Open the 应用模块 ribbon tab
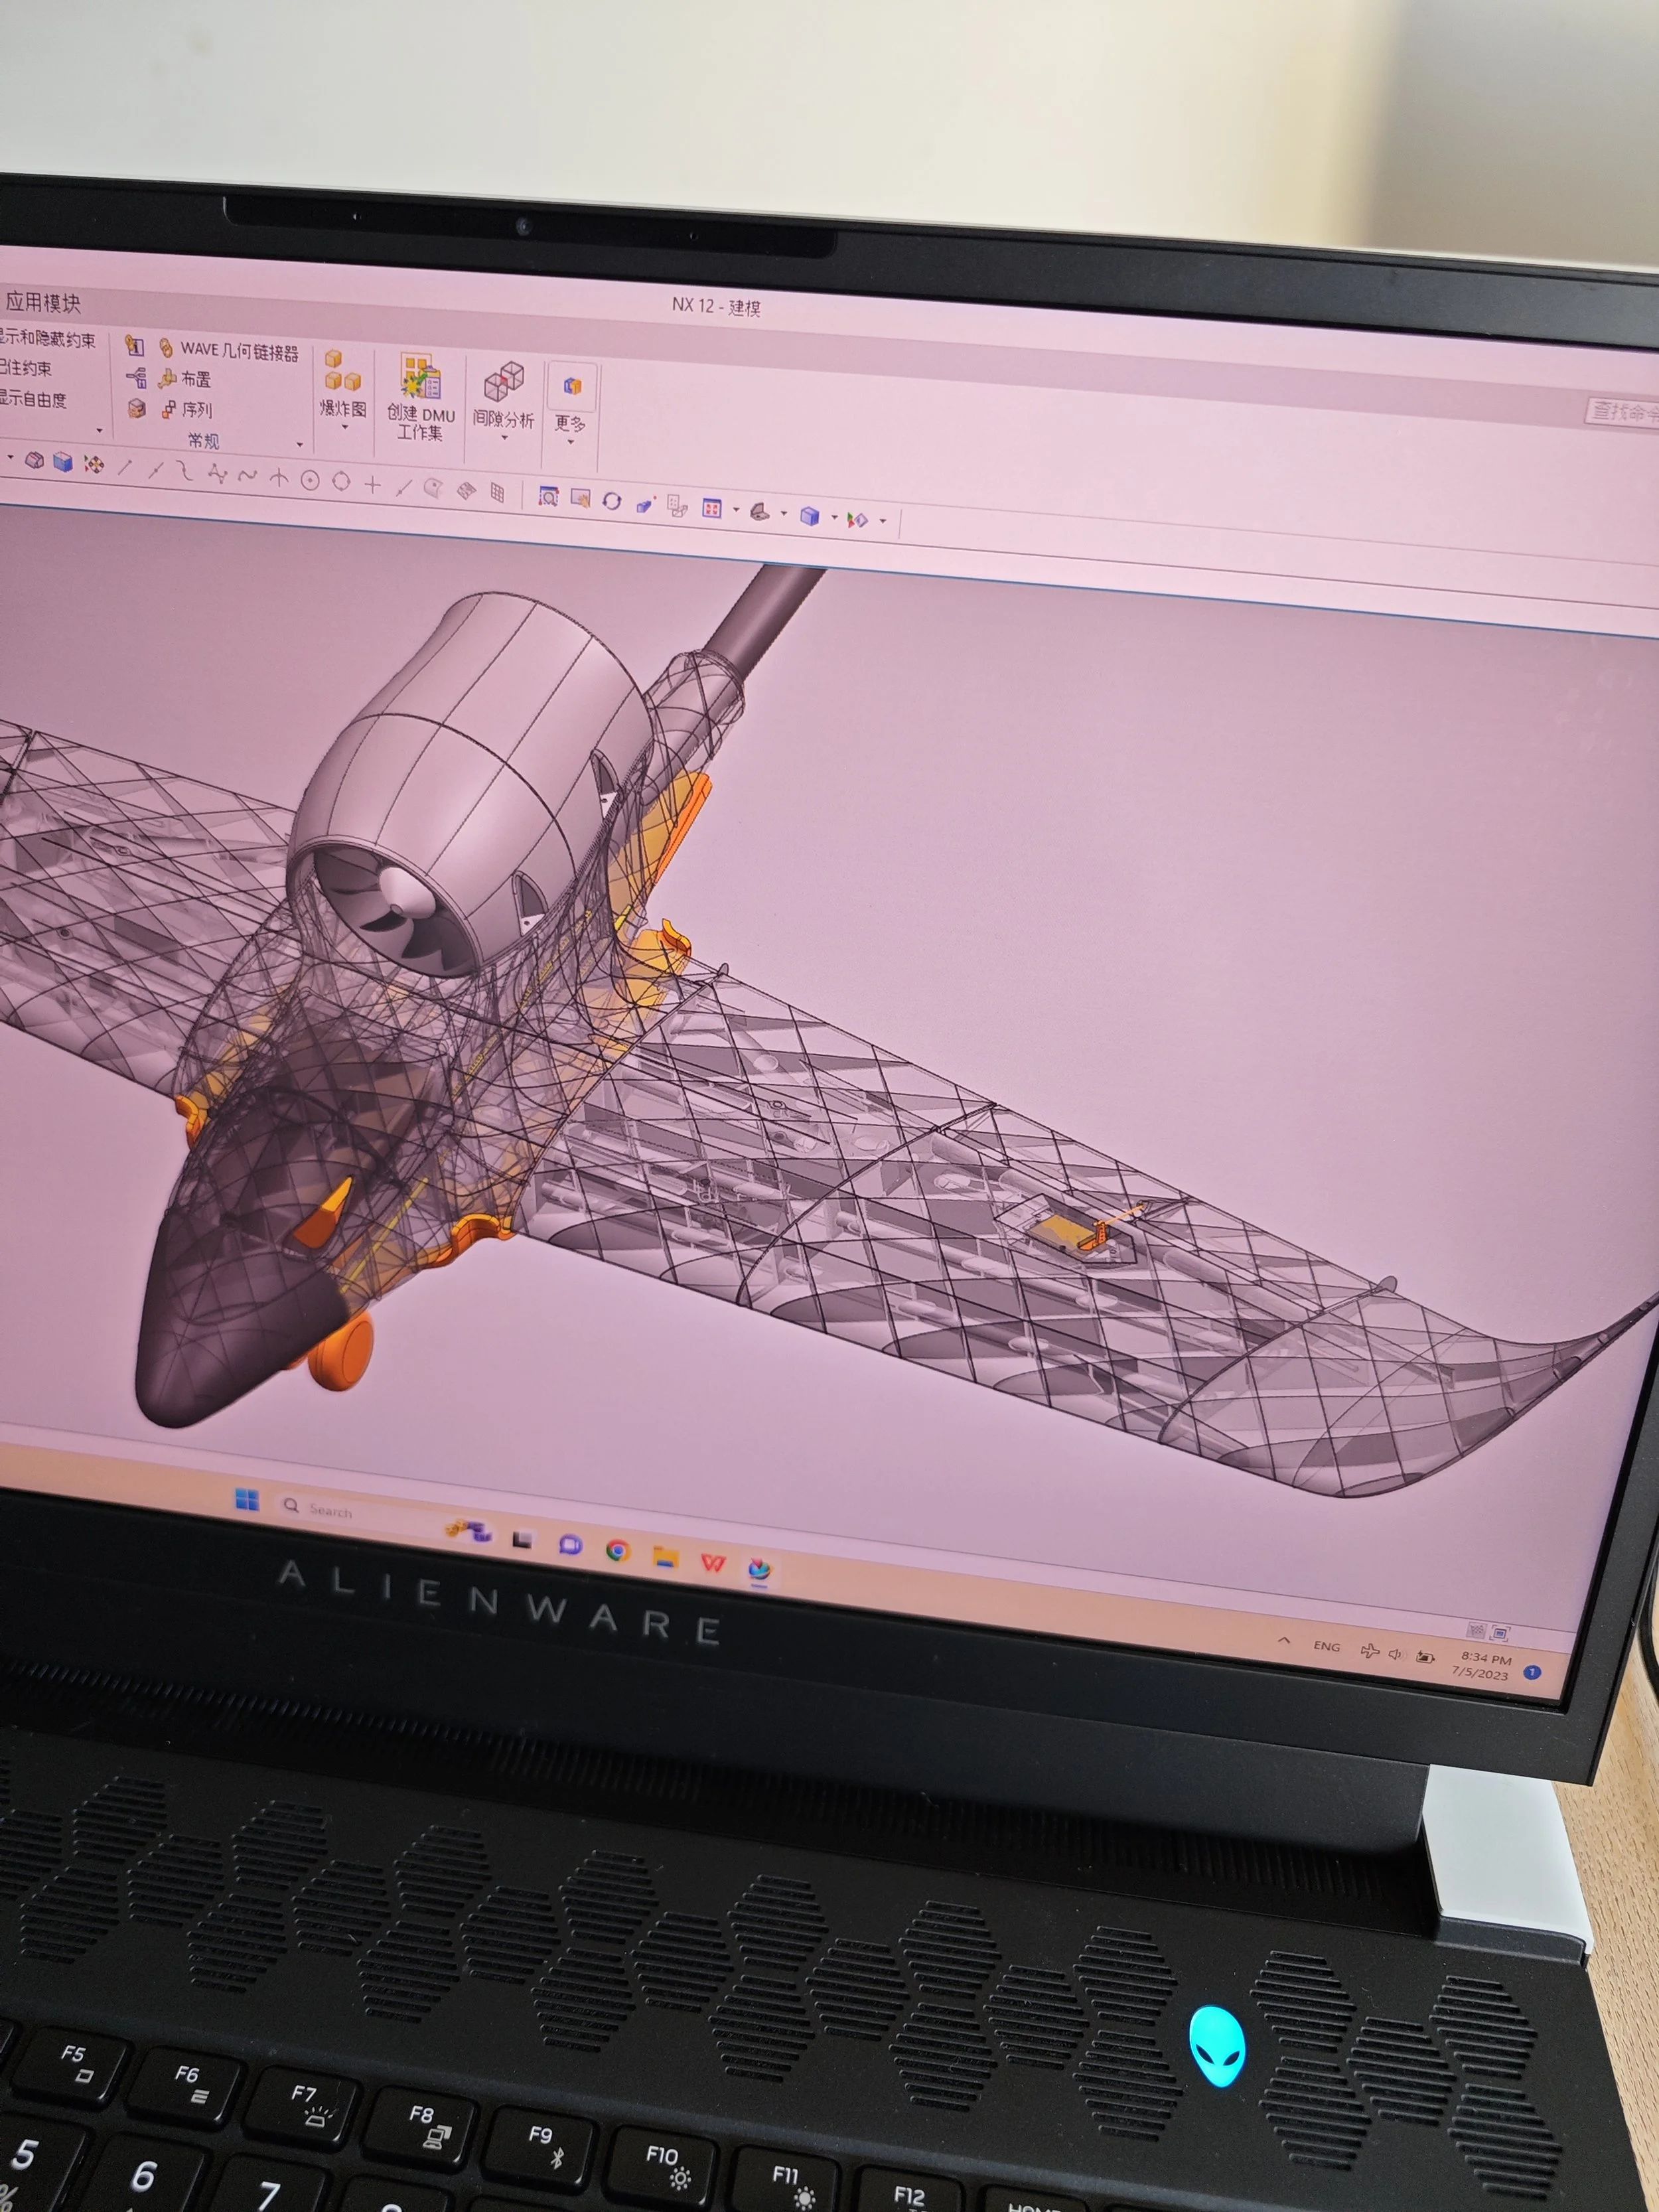The image size is (1659, 2212). tap(42, 302)
